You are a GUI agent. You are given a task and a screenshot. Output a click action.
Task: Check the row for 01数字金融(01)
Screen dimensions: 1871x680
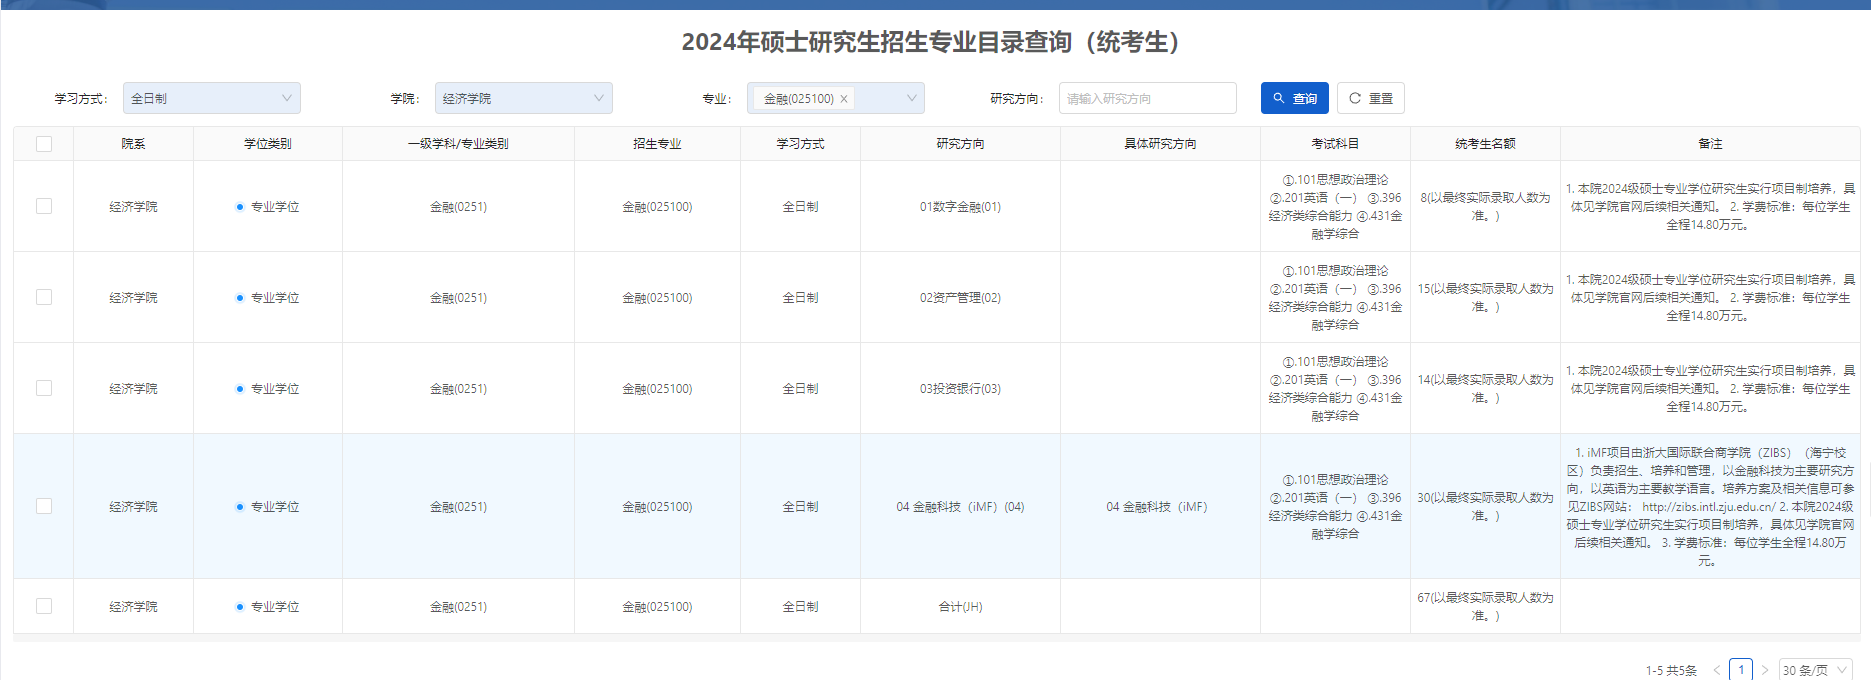(44, 206)
